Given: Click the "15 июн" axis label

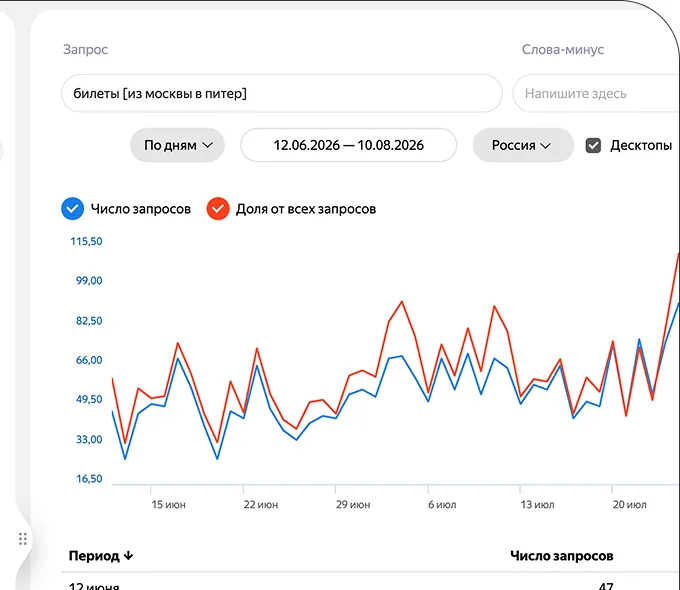Looking at the screenshot, I should click(x=168, y=505).
